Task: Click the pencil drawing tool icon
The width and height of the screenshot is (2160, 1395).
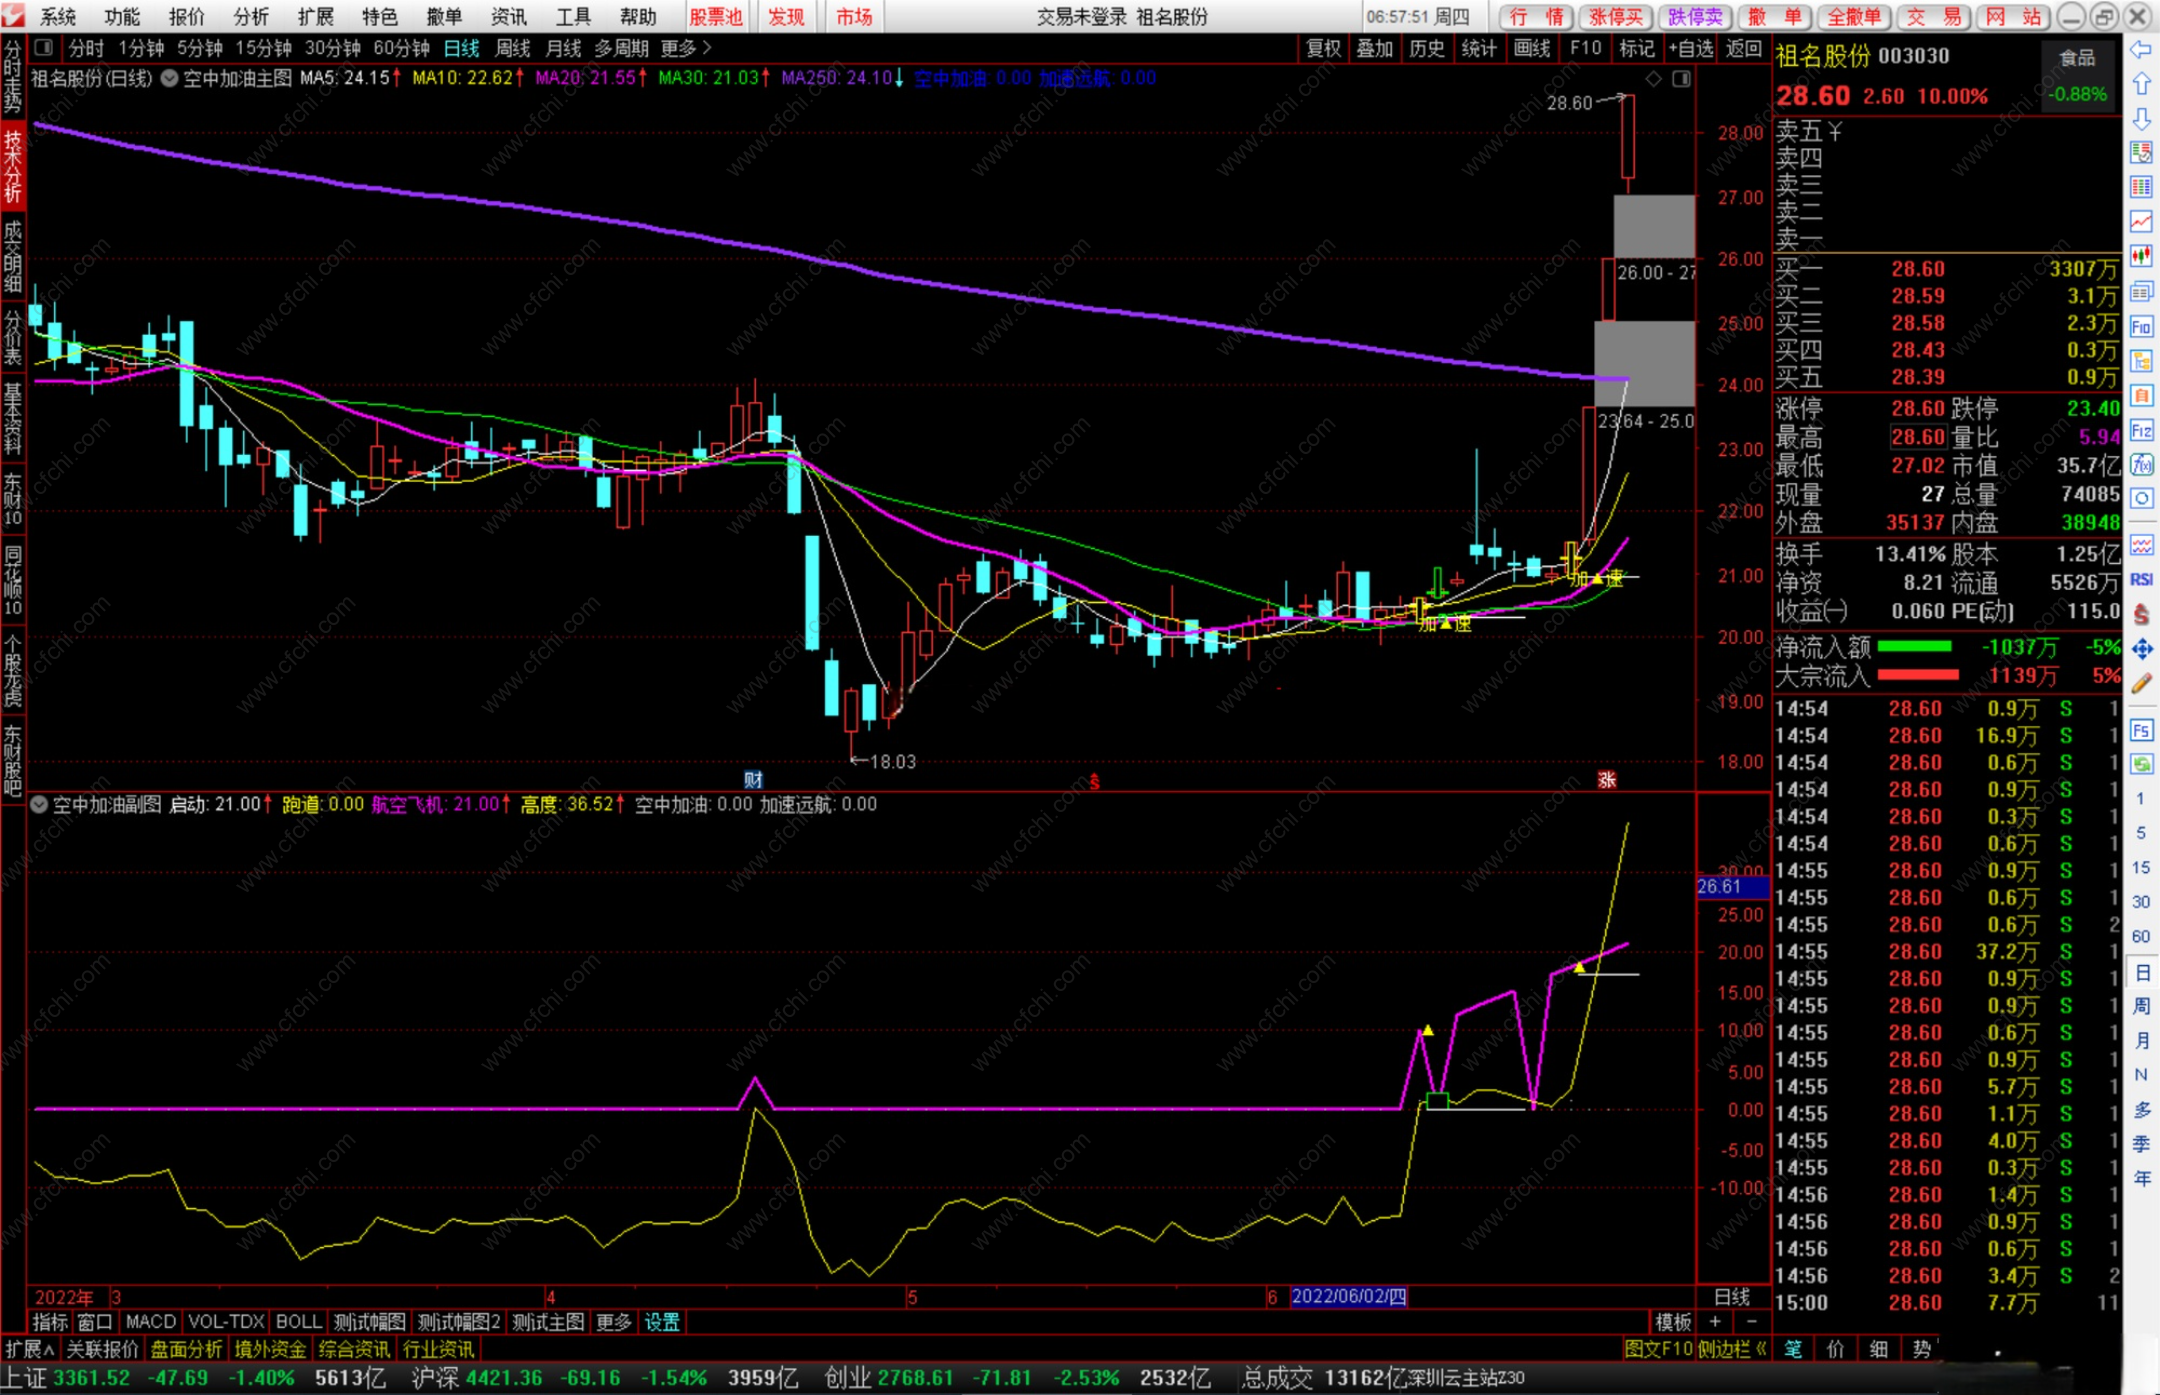Action: pos(2141,684)
